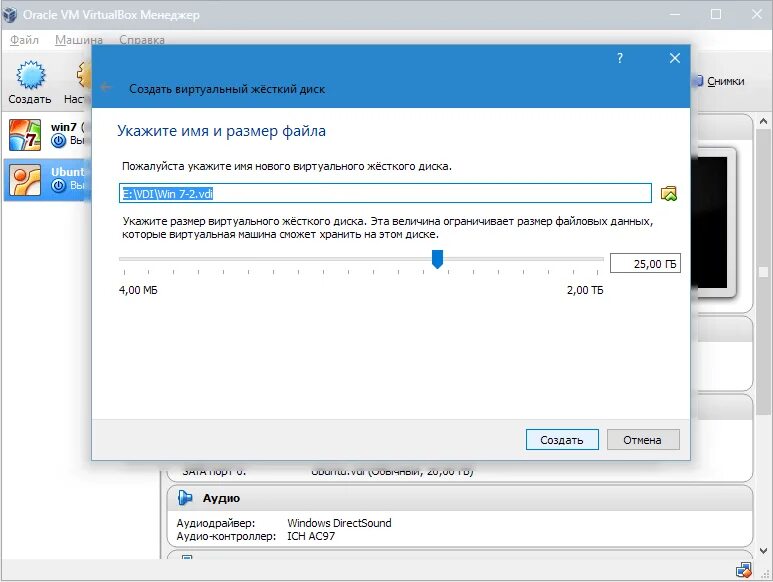Open the Справка menu

pyautogui.click(x=142, y=39)
